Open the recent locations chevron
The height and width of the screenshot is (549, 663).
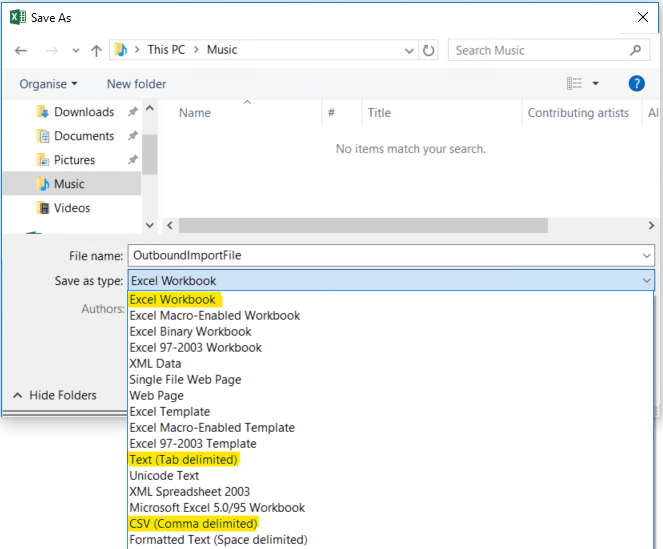(76, 51)
